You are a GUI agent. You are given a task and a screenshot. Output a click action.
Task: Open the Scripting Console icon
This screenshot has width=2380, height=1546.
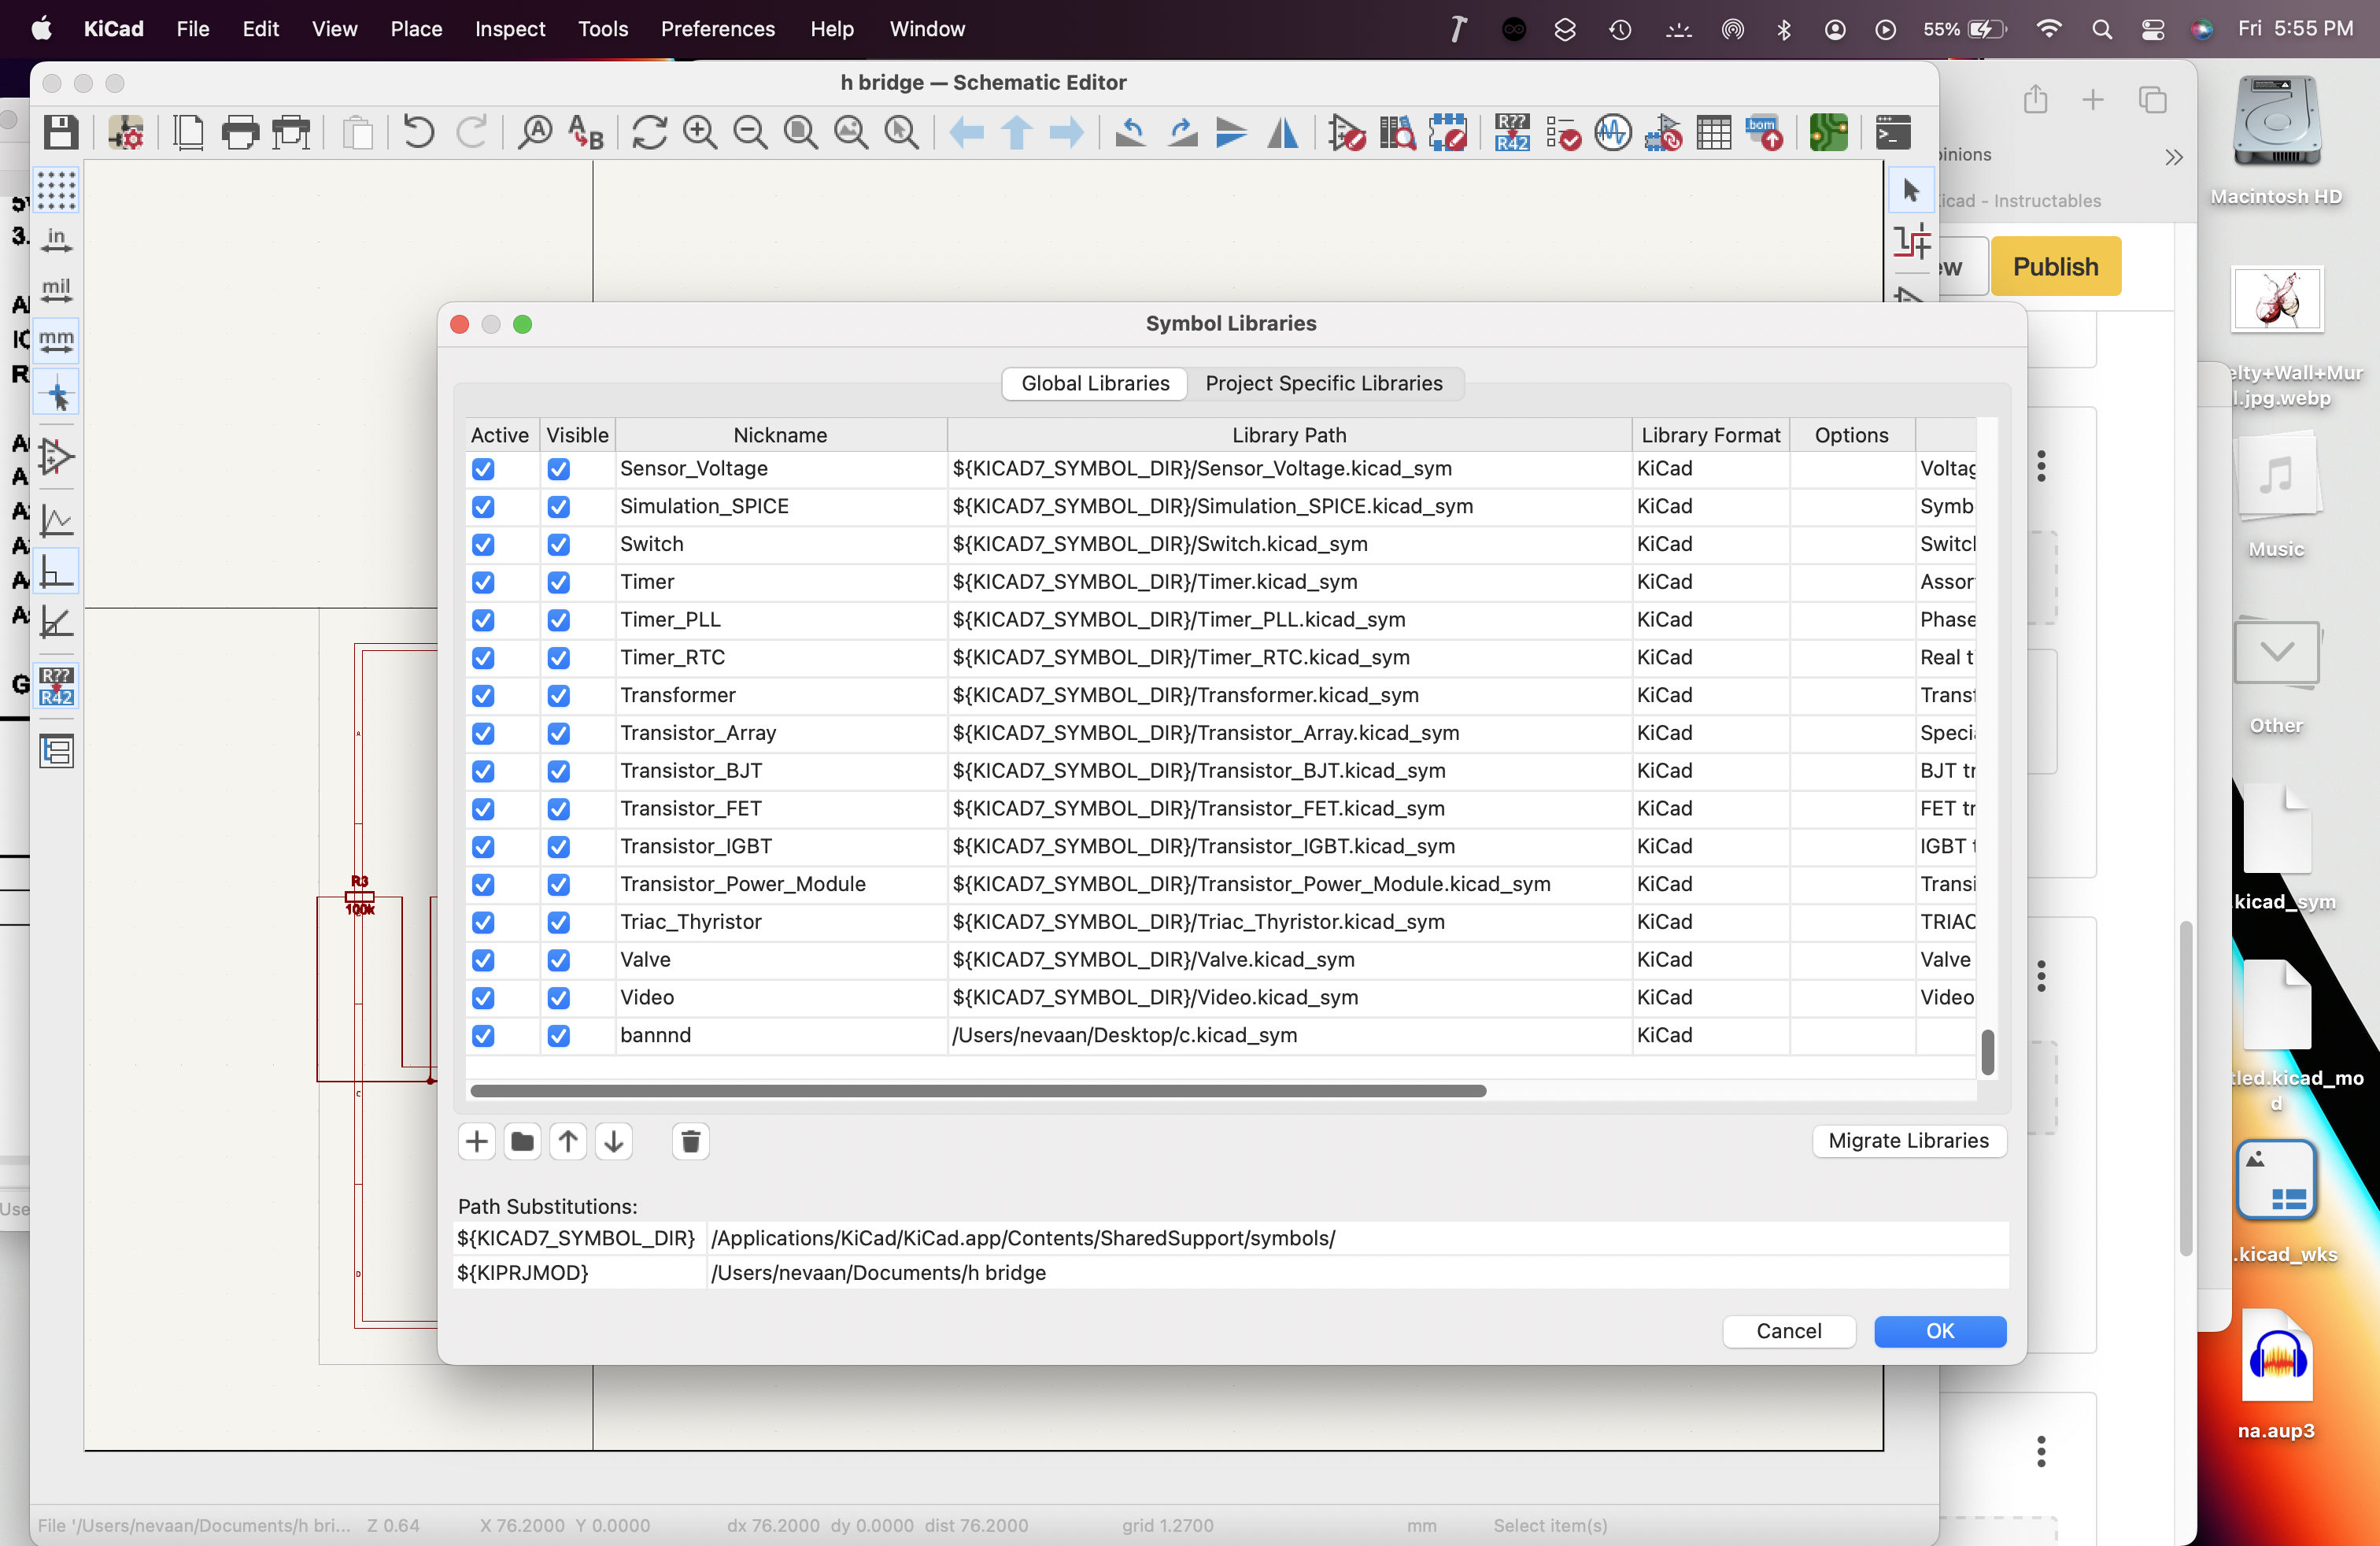(x=1893, y=132)
